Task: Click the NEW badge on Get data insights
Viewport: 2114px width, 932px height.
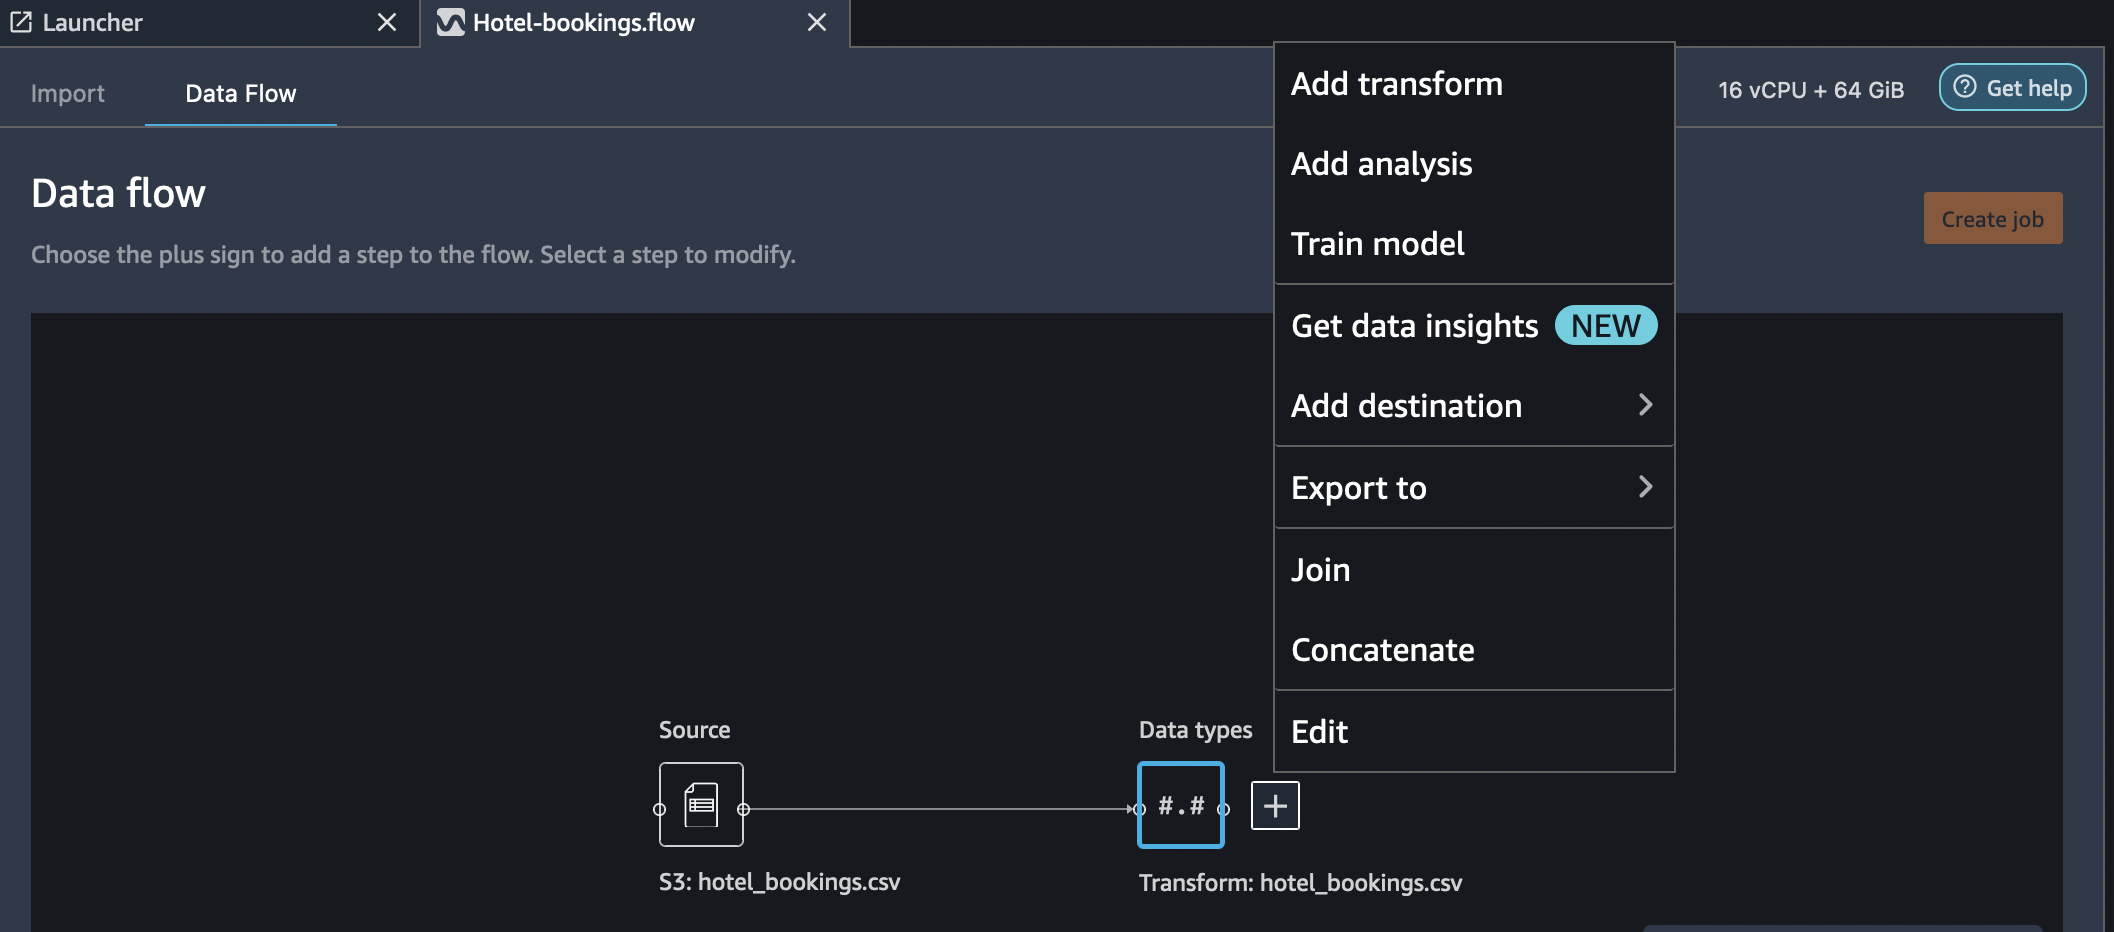Action: point(1605,325)
